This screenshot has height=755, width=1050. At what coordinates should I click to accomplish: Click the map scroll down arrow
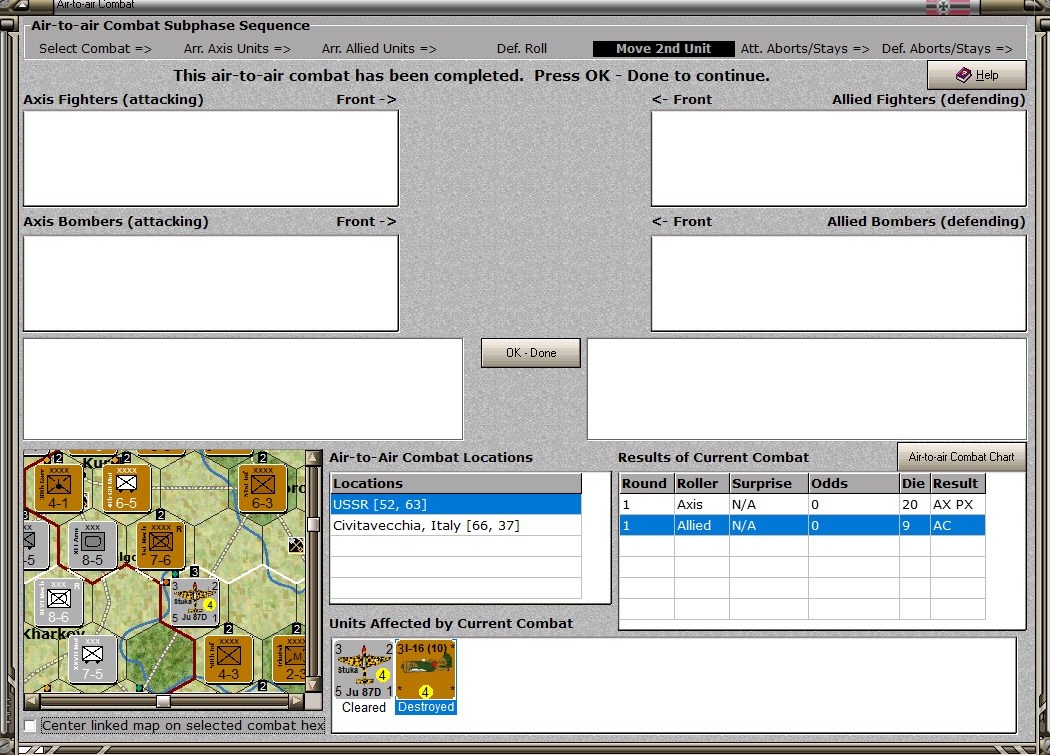[x=313, y=685]
